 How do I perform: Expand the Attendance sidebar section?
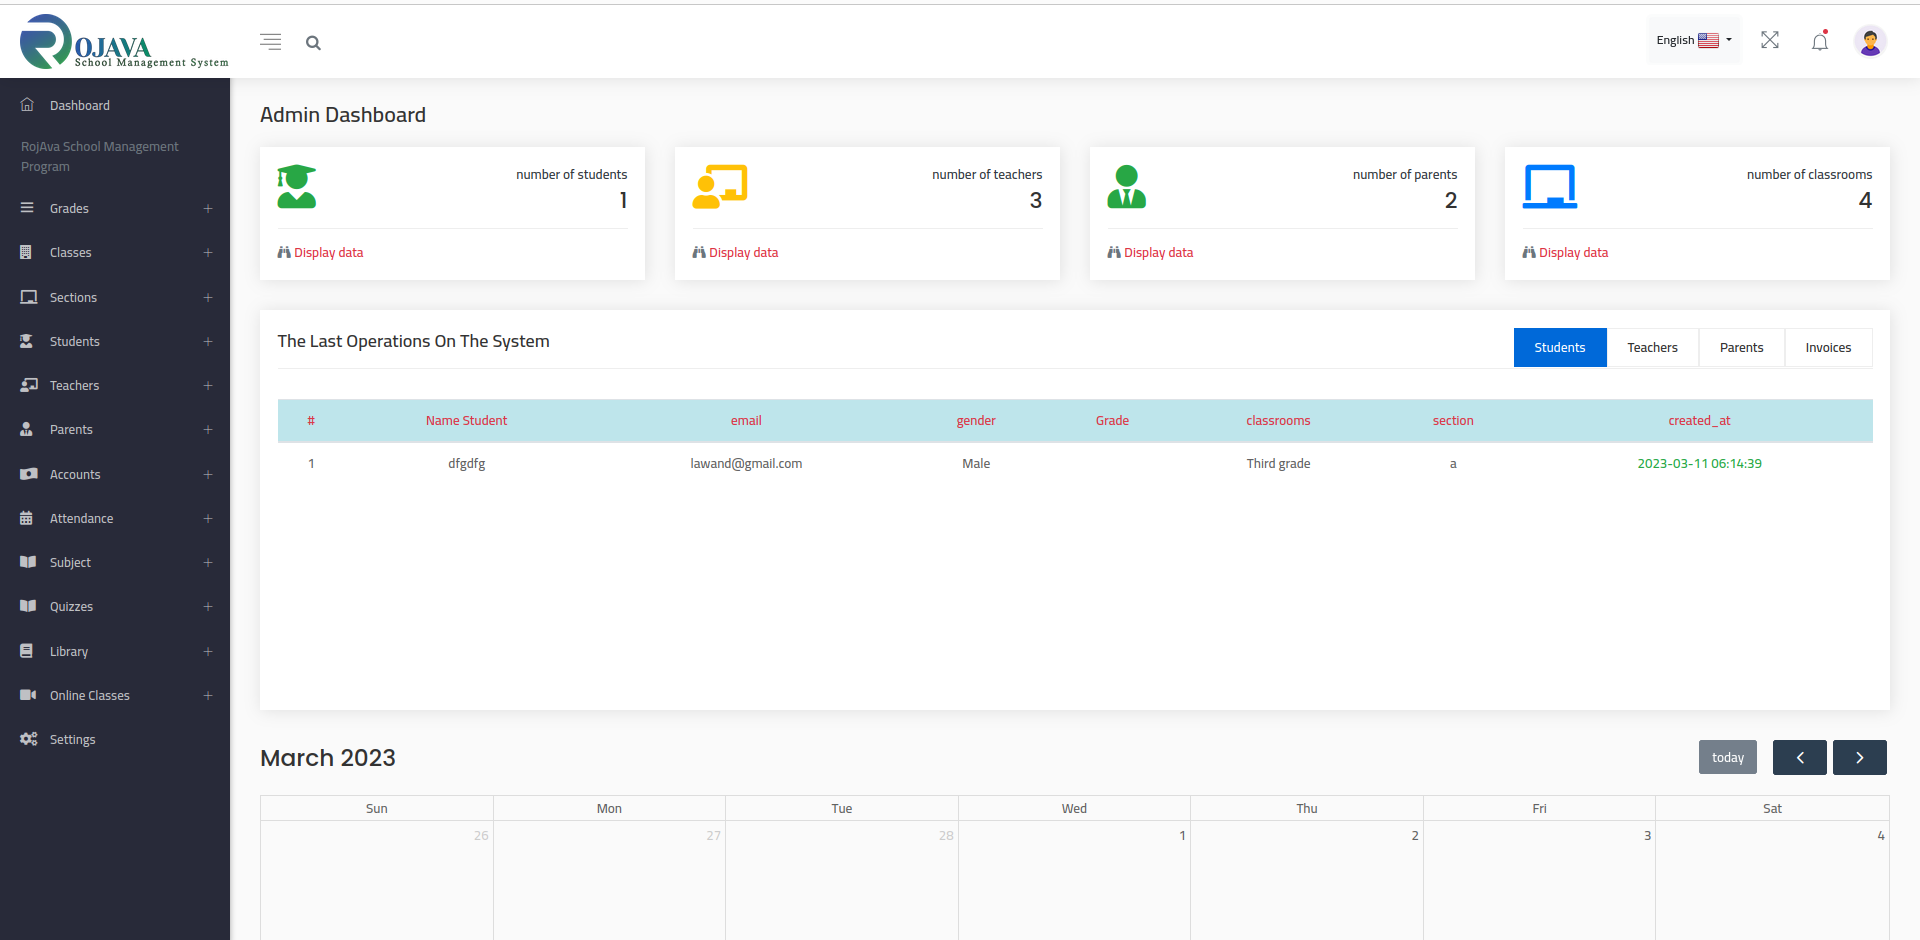tap(115, 519)
